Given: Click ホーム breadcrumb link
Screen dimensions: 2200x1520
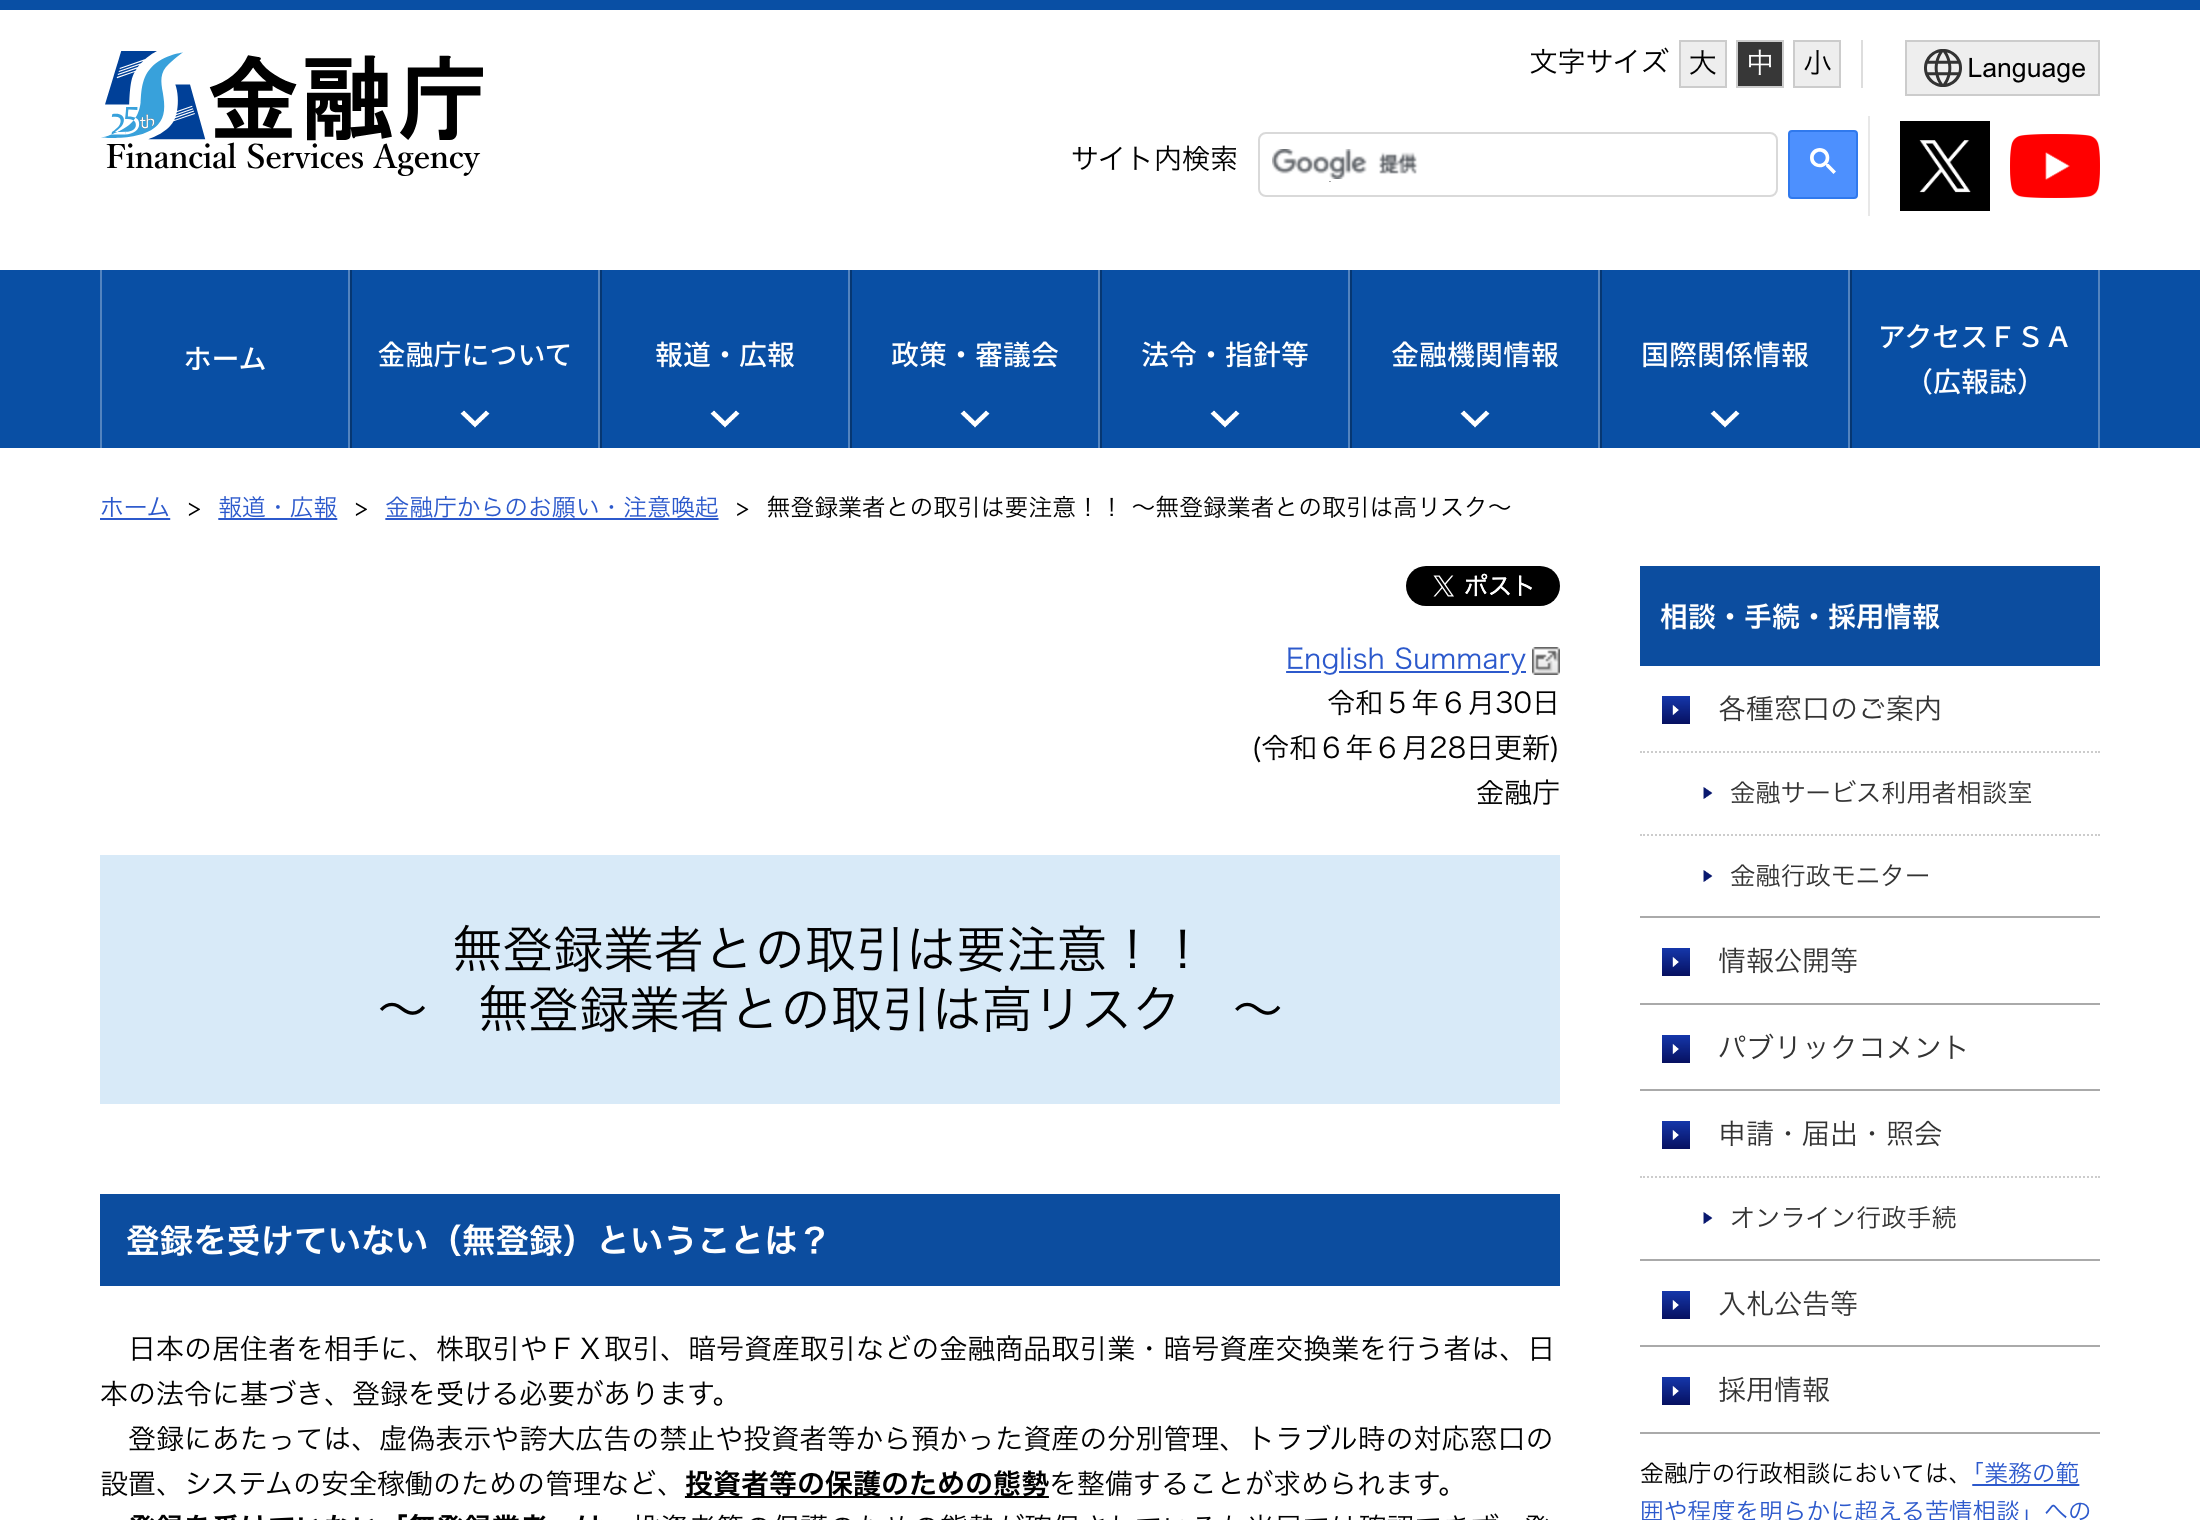Looking at the screenshot, I should (135, 508).
